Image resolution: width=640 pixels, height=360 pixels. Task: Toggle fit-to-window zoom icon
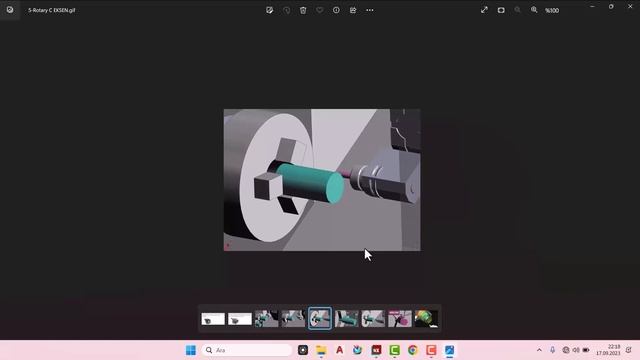point(501,10)
